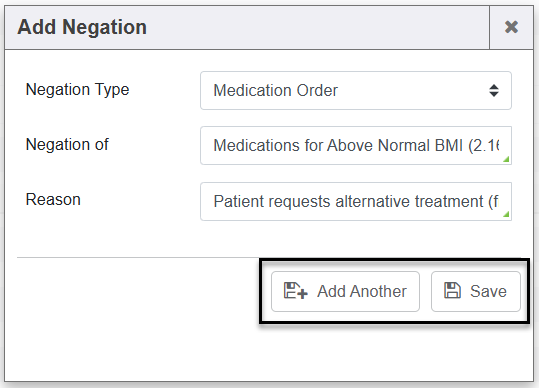The image size is (539, 388).
Task: Select the Medication Order text
Action: [276, 91]
